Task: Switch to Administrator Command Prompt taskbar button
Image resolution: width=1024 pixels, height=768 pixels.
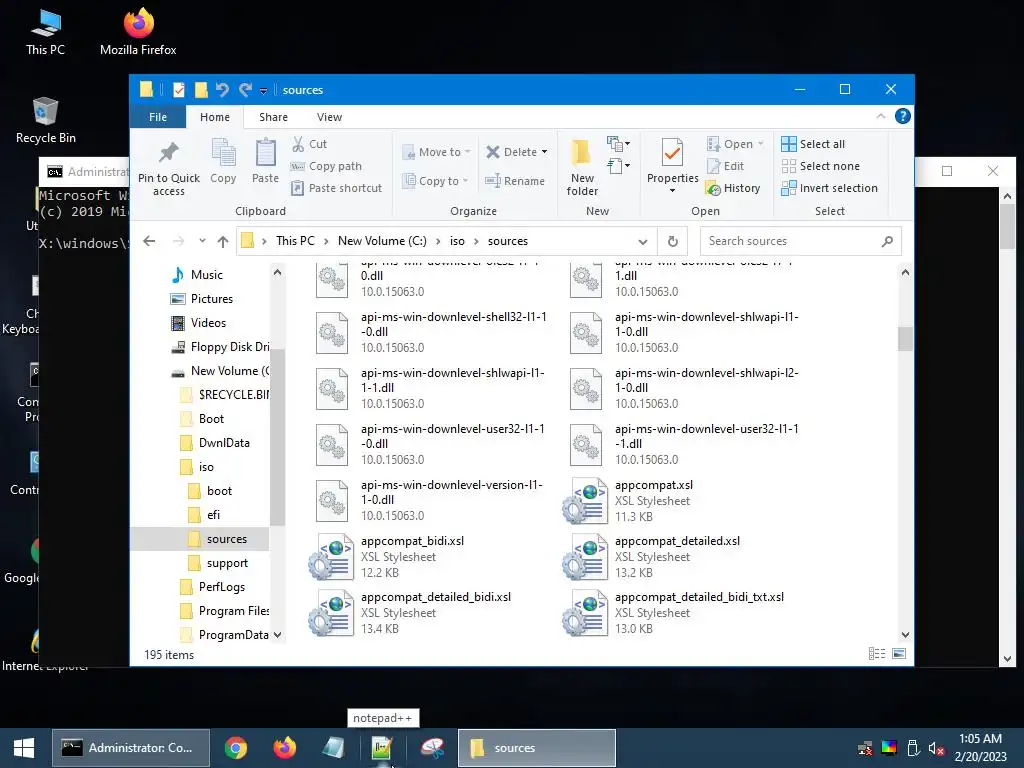Action: click(131, 748)
